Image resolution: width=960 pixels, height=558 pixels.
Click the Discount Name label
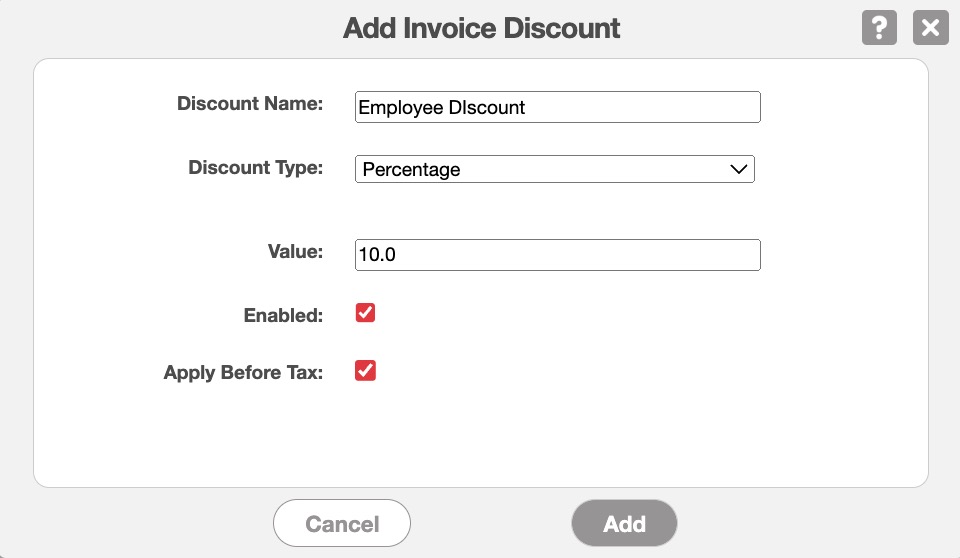250,104
